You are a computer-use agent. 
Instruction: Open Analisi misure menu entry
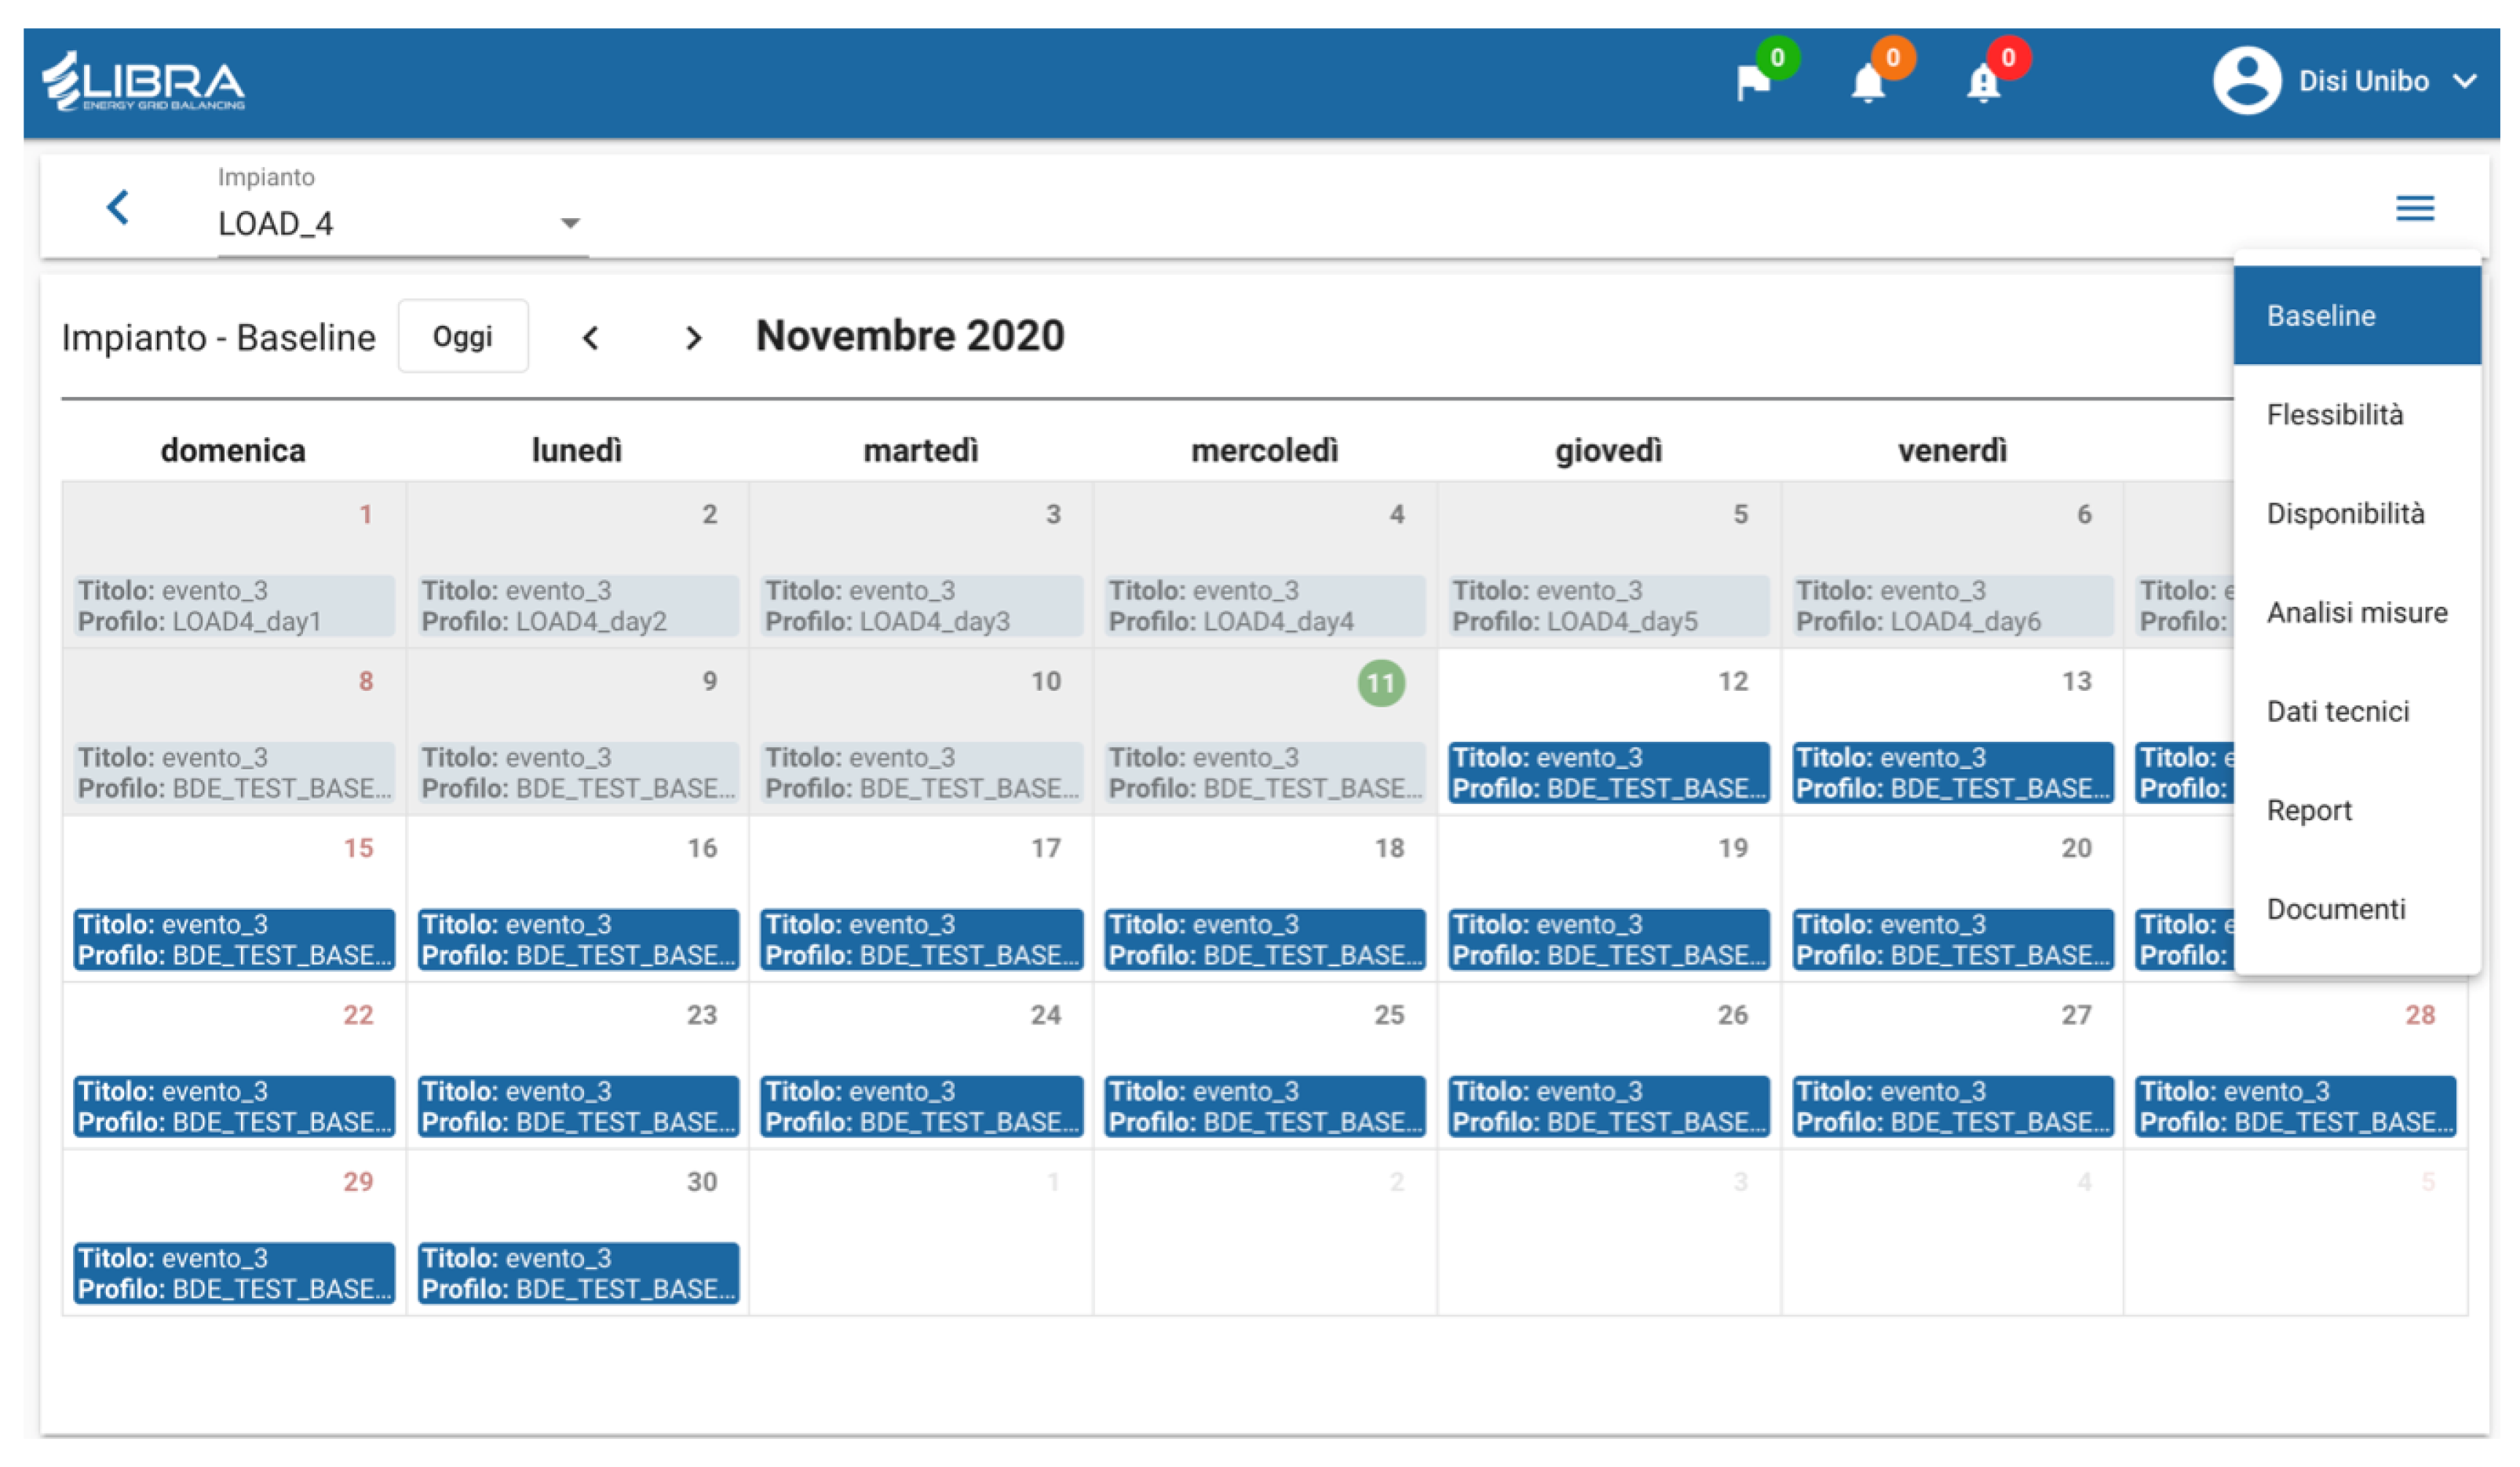(2356, 613)
